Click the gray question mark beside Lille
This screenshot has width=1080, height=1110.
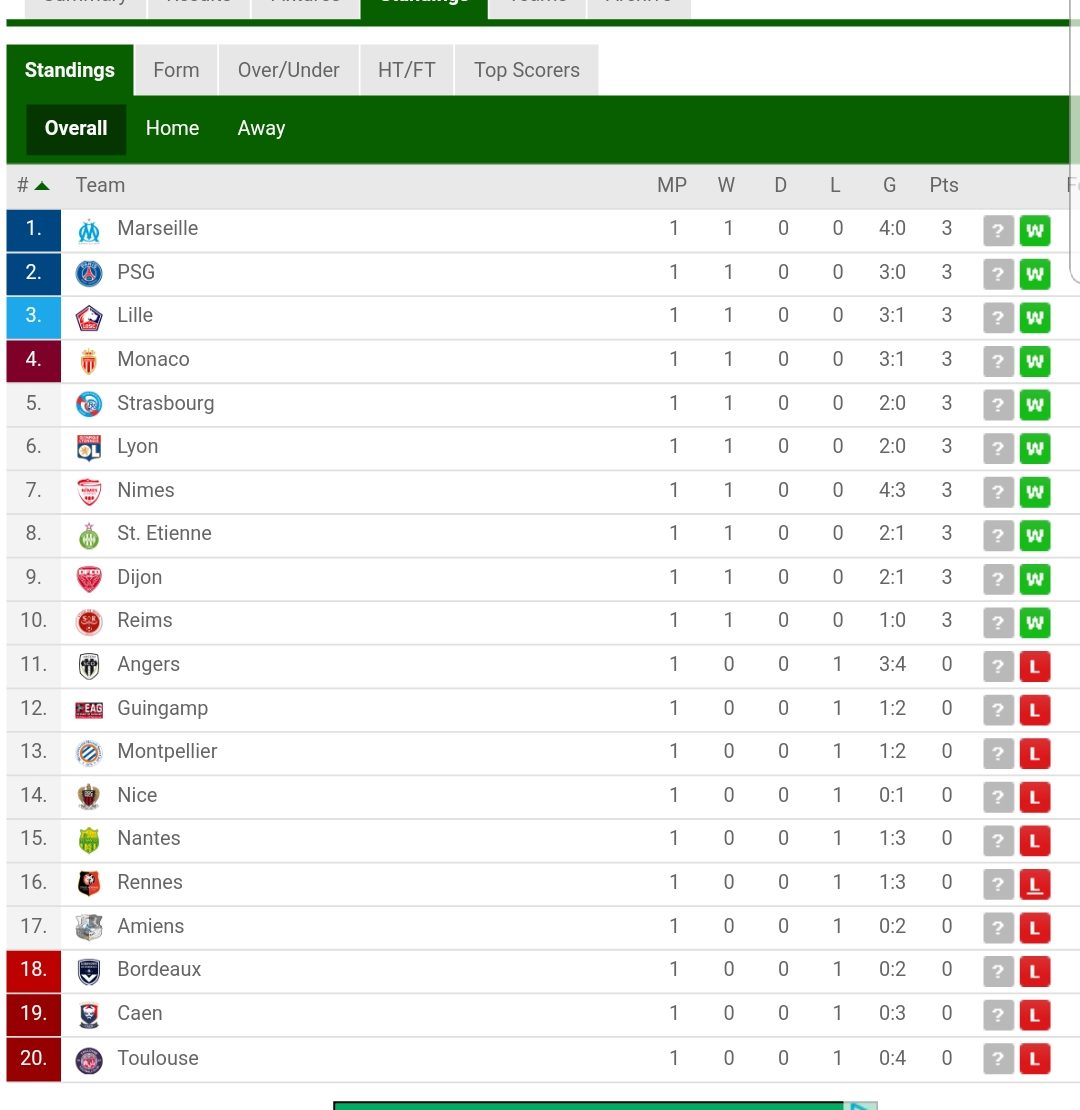998,318
